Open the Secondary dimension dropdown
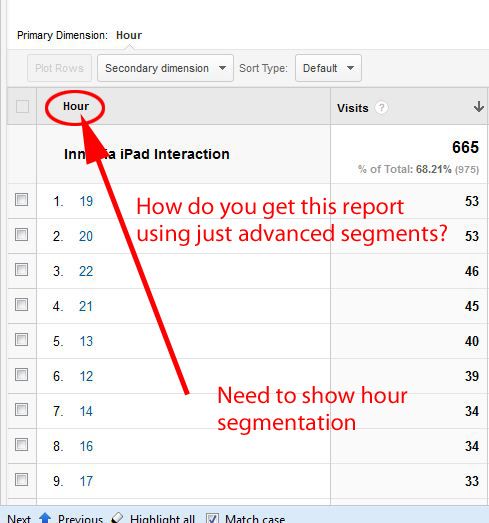This screenshot has height=523, width=489. [165, 68]
